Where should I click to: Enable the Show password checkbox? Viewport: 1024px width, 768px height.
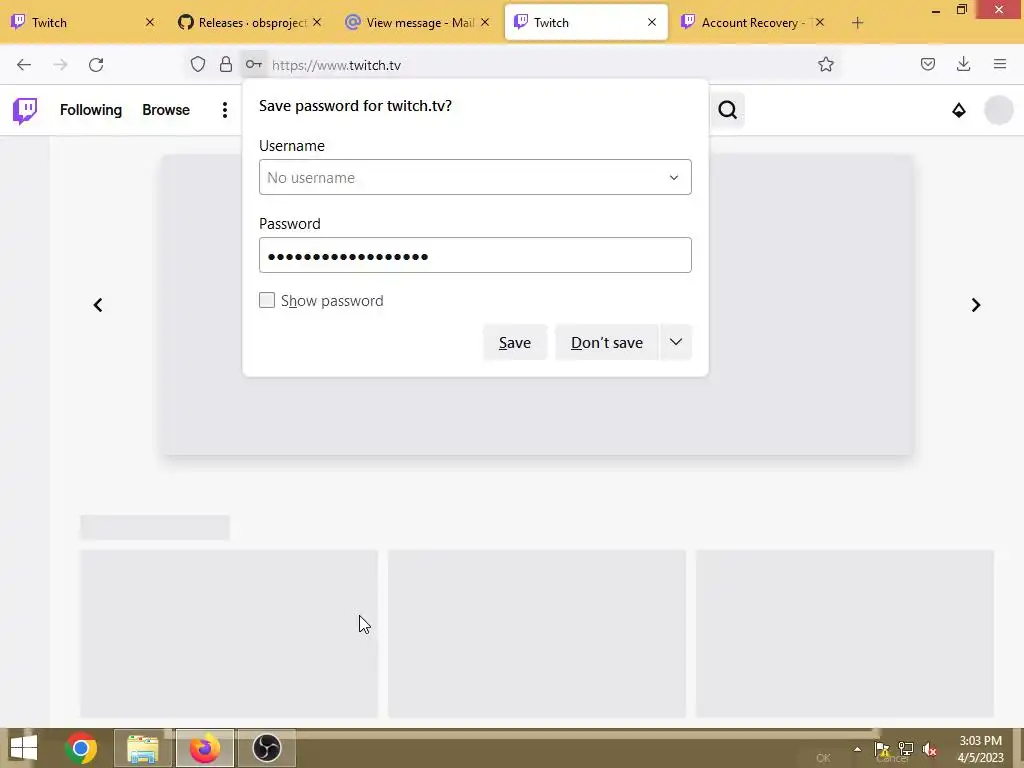pyautogui.click(x=267, y=300)
